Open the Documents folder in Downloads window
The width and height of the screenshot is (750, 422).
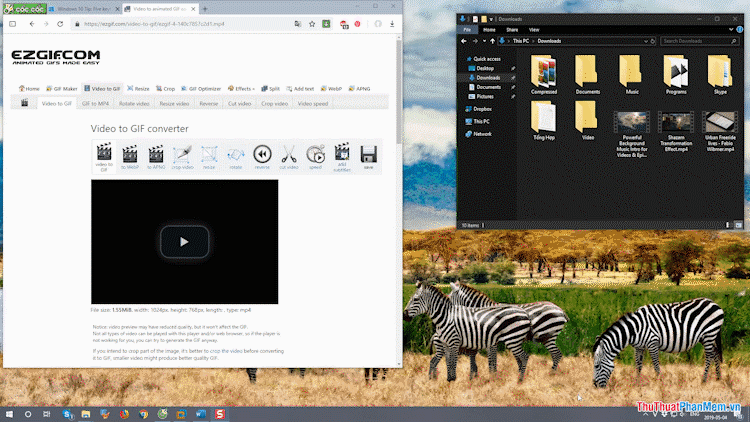click(587, 75)
